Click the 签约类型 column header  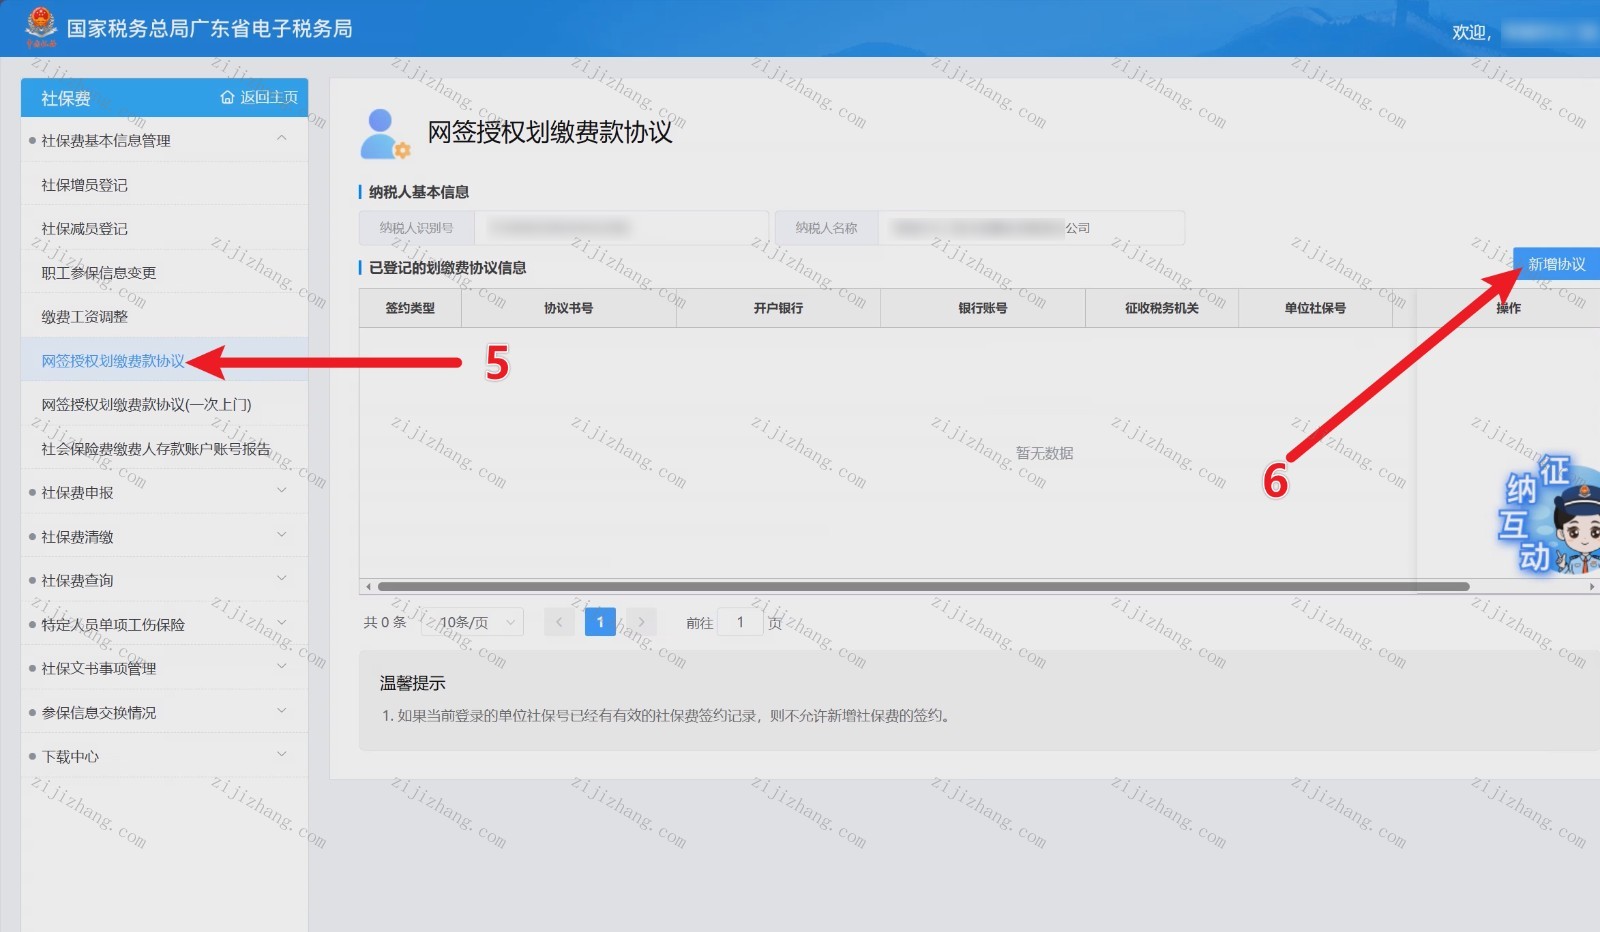click(x=410, y=308)
